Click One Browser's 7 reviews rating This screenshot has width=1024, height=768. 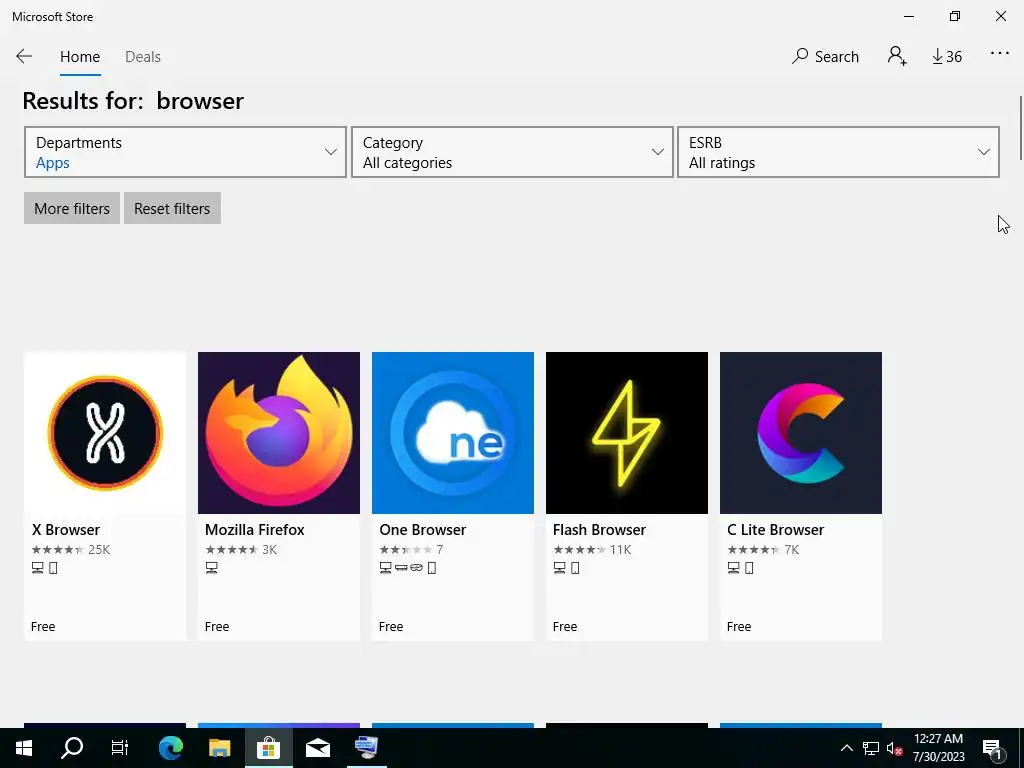[411, 550]
